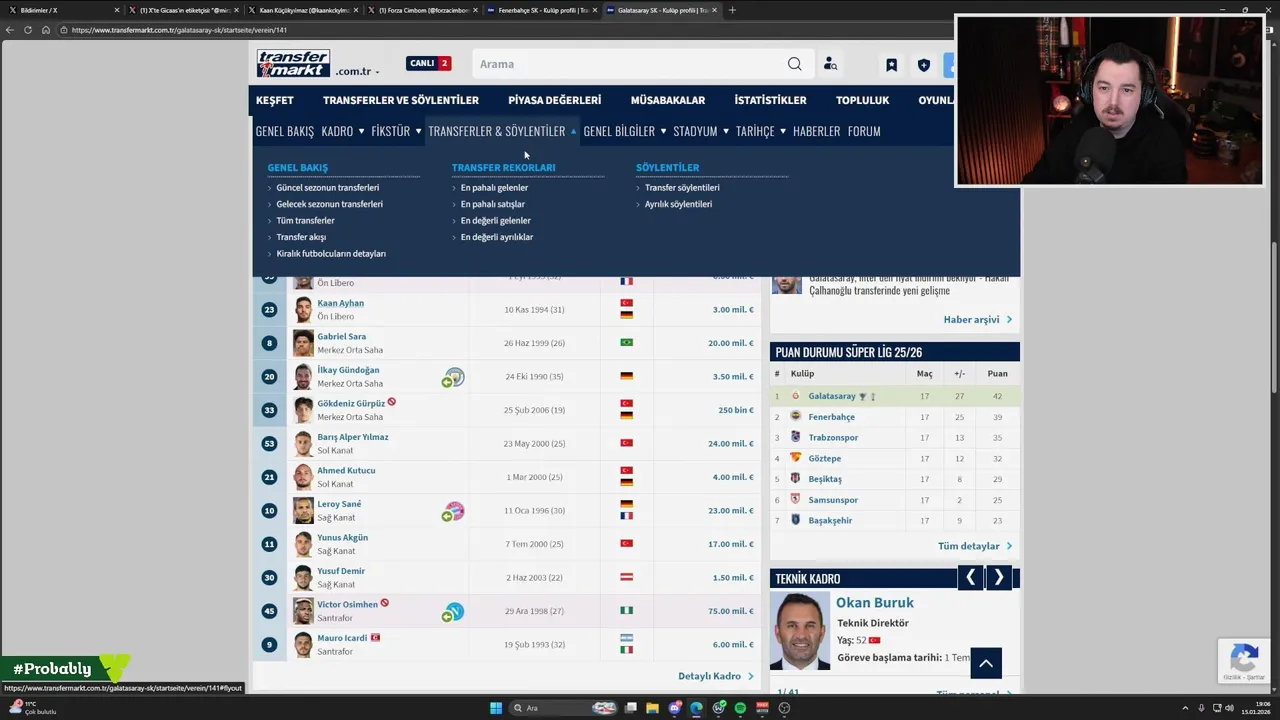Viewport: 1280px width, 720px height.
Task: Click the Bayern badge beside Leroy Sané
Action: click(455, 510)
